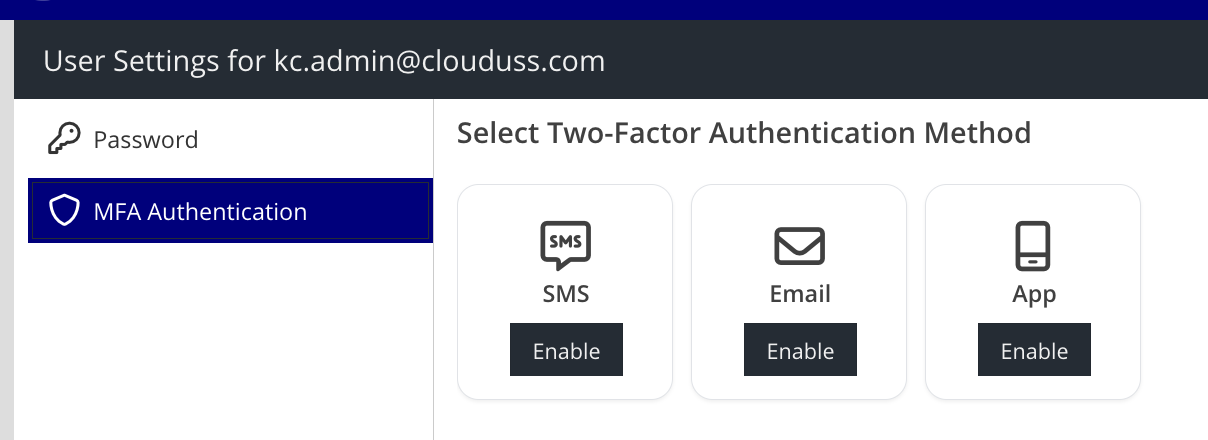Open the Password settings section
Viewport: 1208px width, 440px height.
pos(145,139)
